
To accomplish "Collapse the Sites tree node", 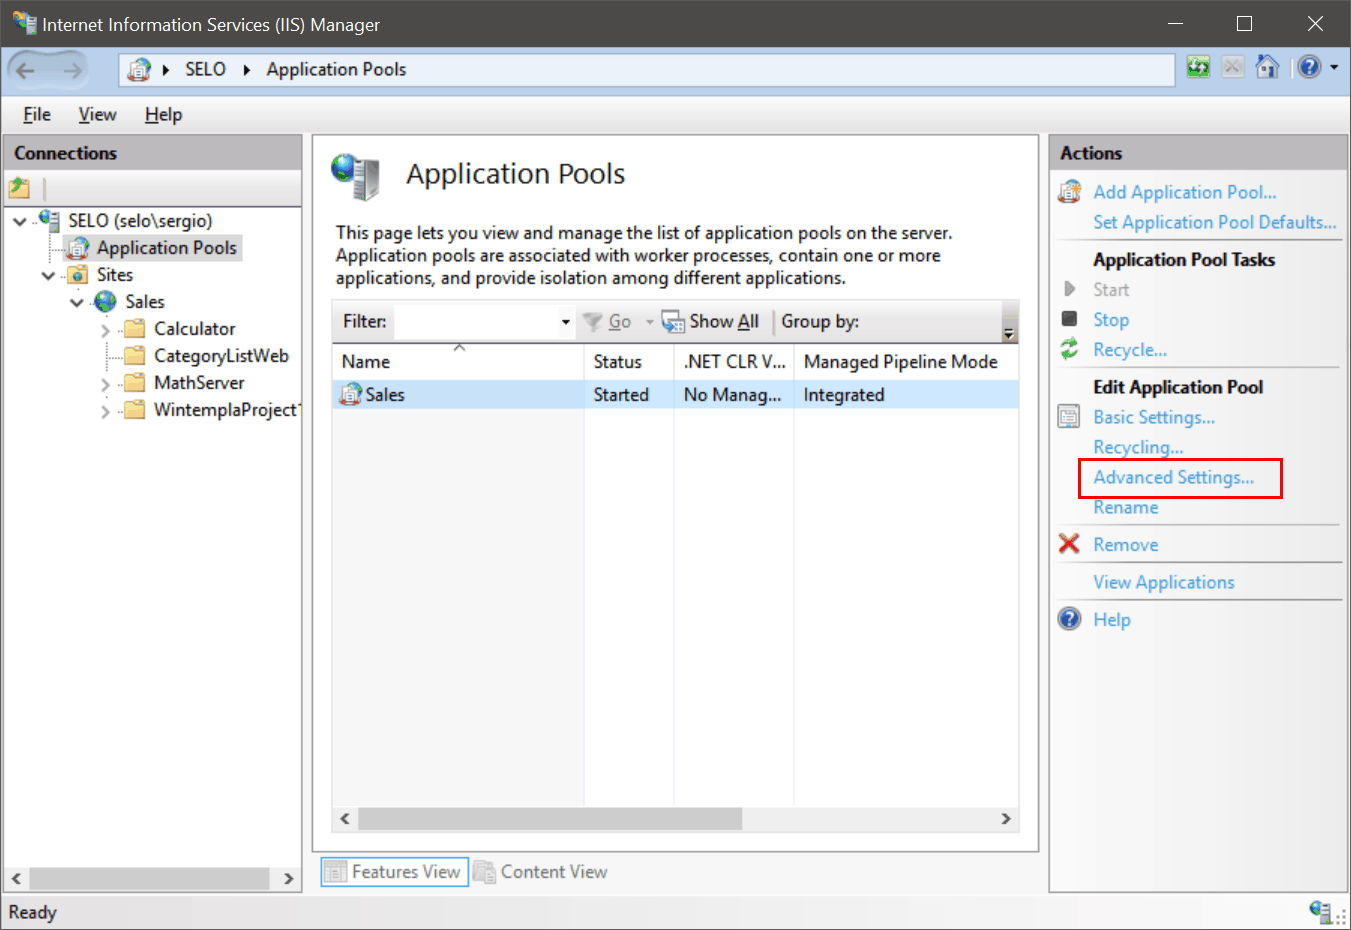I will coord(48,275).
